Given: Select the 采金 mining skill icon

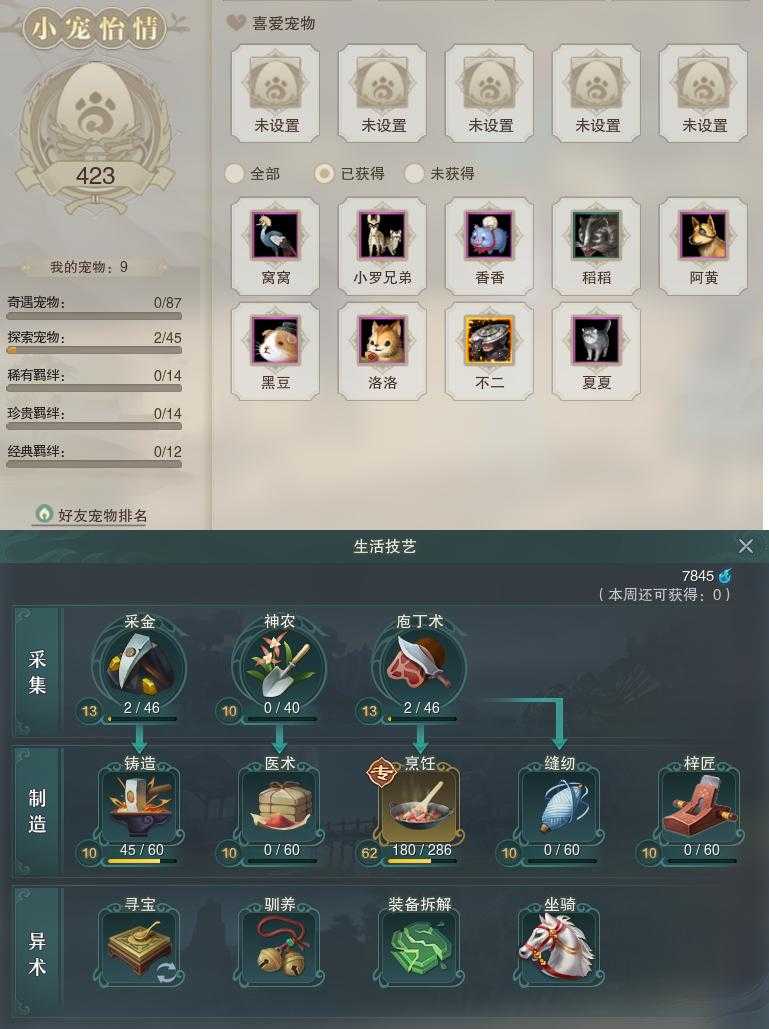Looking at the screenshot, I should click(x=140, y=665).
